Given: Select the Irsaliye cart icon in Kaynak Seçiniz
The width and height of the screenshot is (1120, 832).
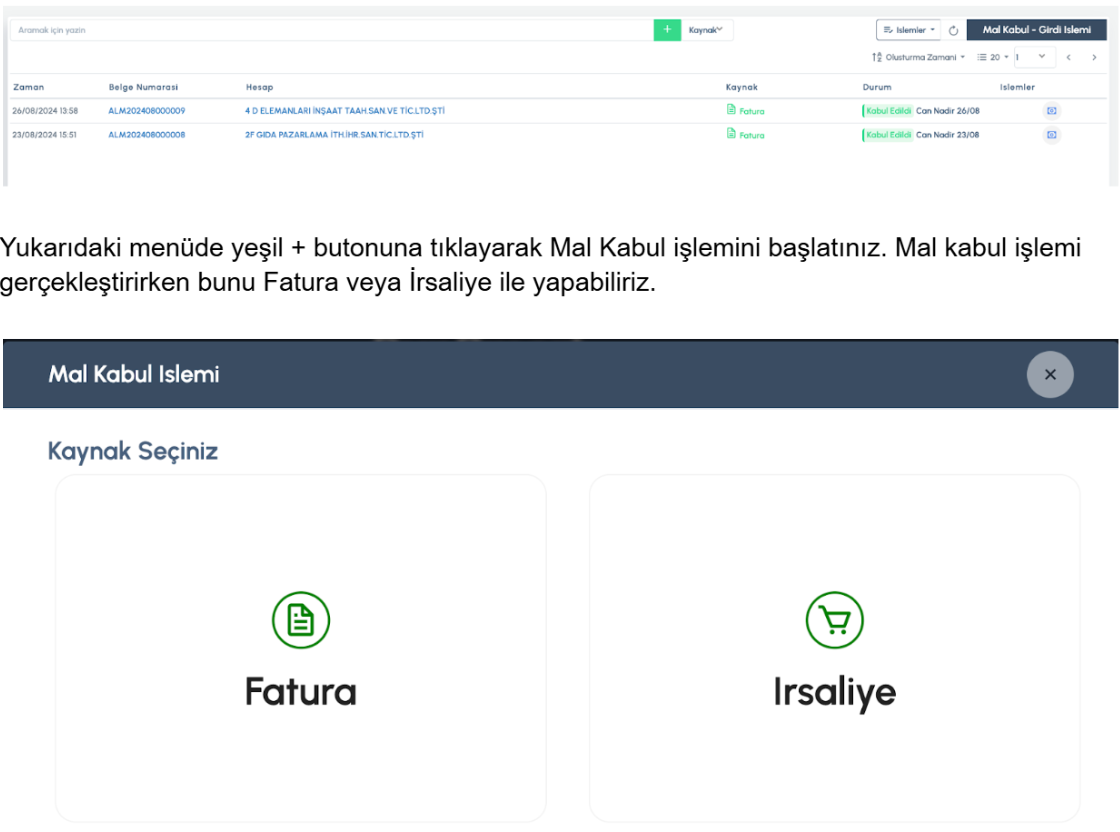Looking at the screenshot, I should pos(834,620).
